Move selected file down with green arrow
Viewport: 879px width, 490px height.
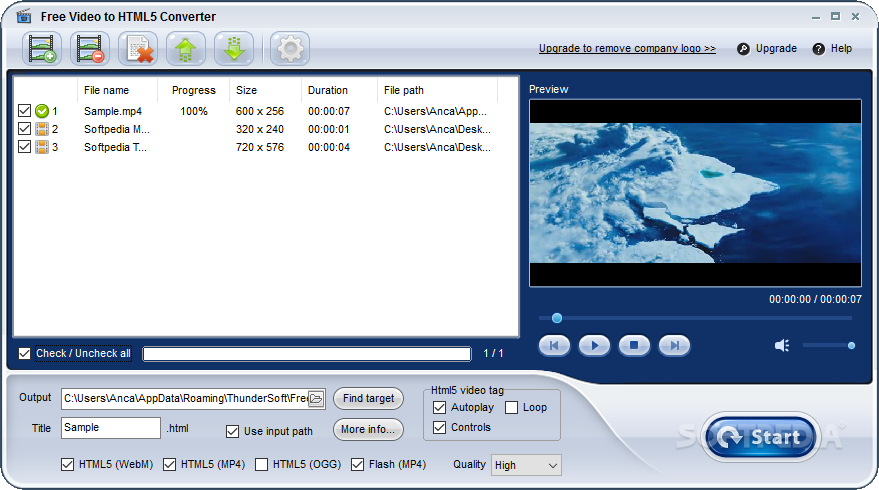[234, 49]
